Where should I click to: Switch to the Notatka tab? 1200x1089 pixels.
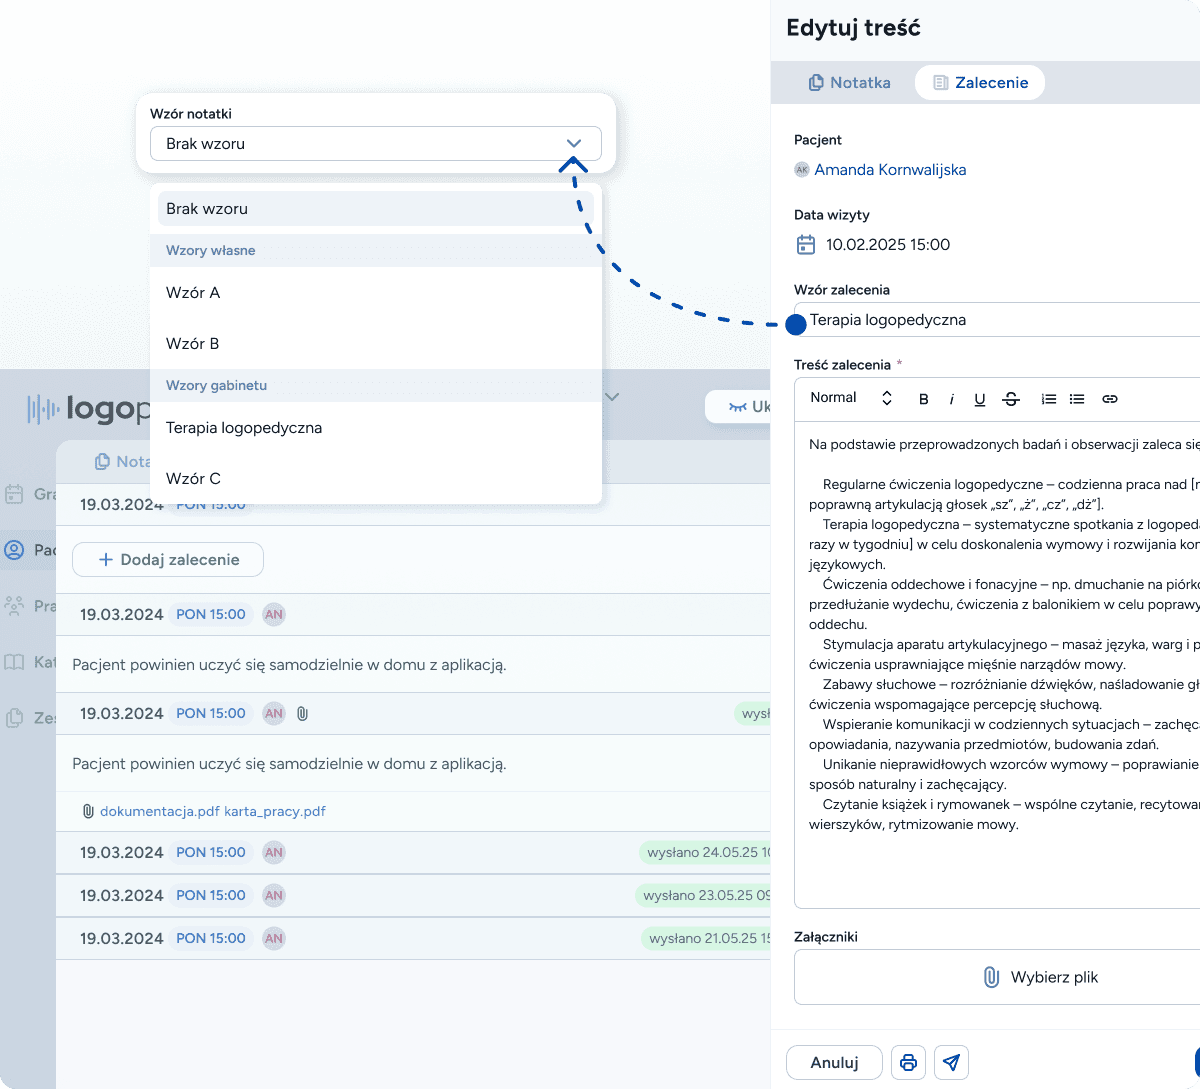(849, 83)
